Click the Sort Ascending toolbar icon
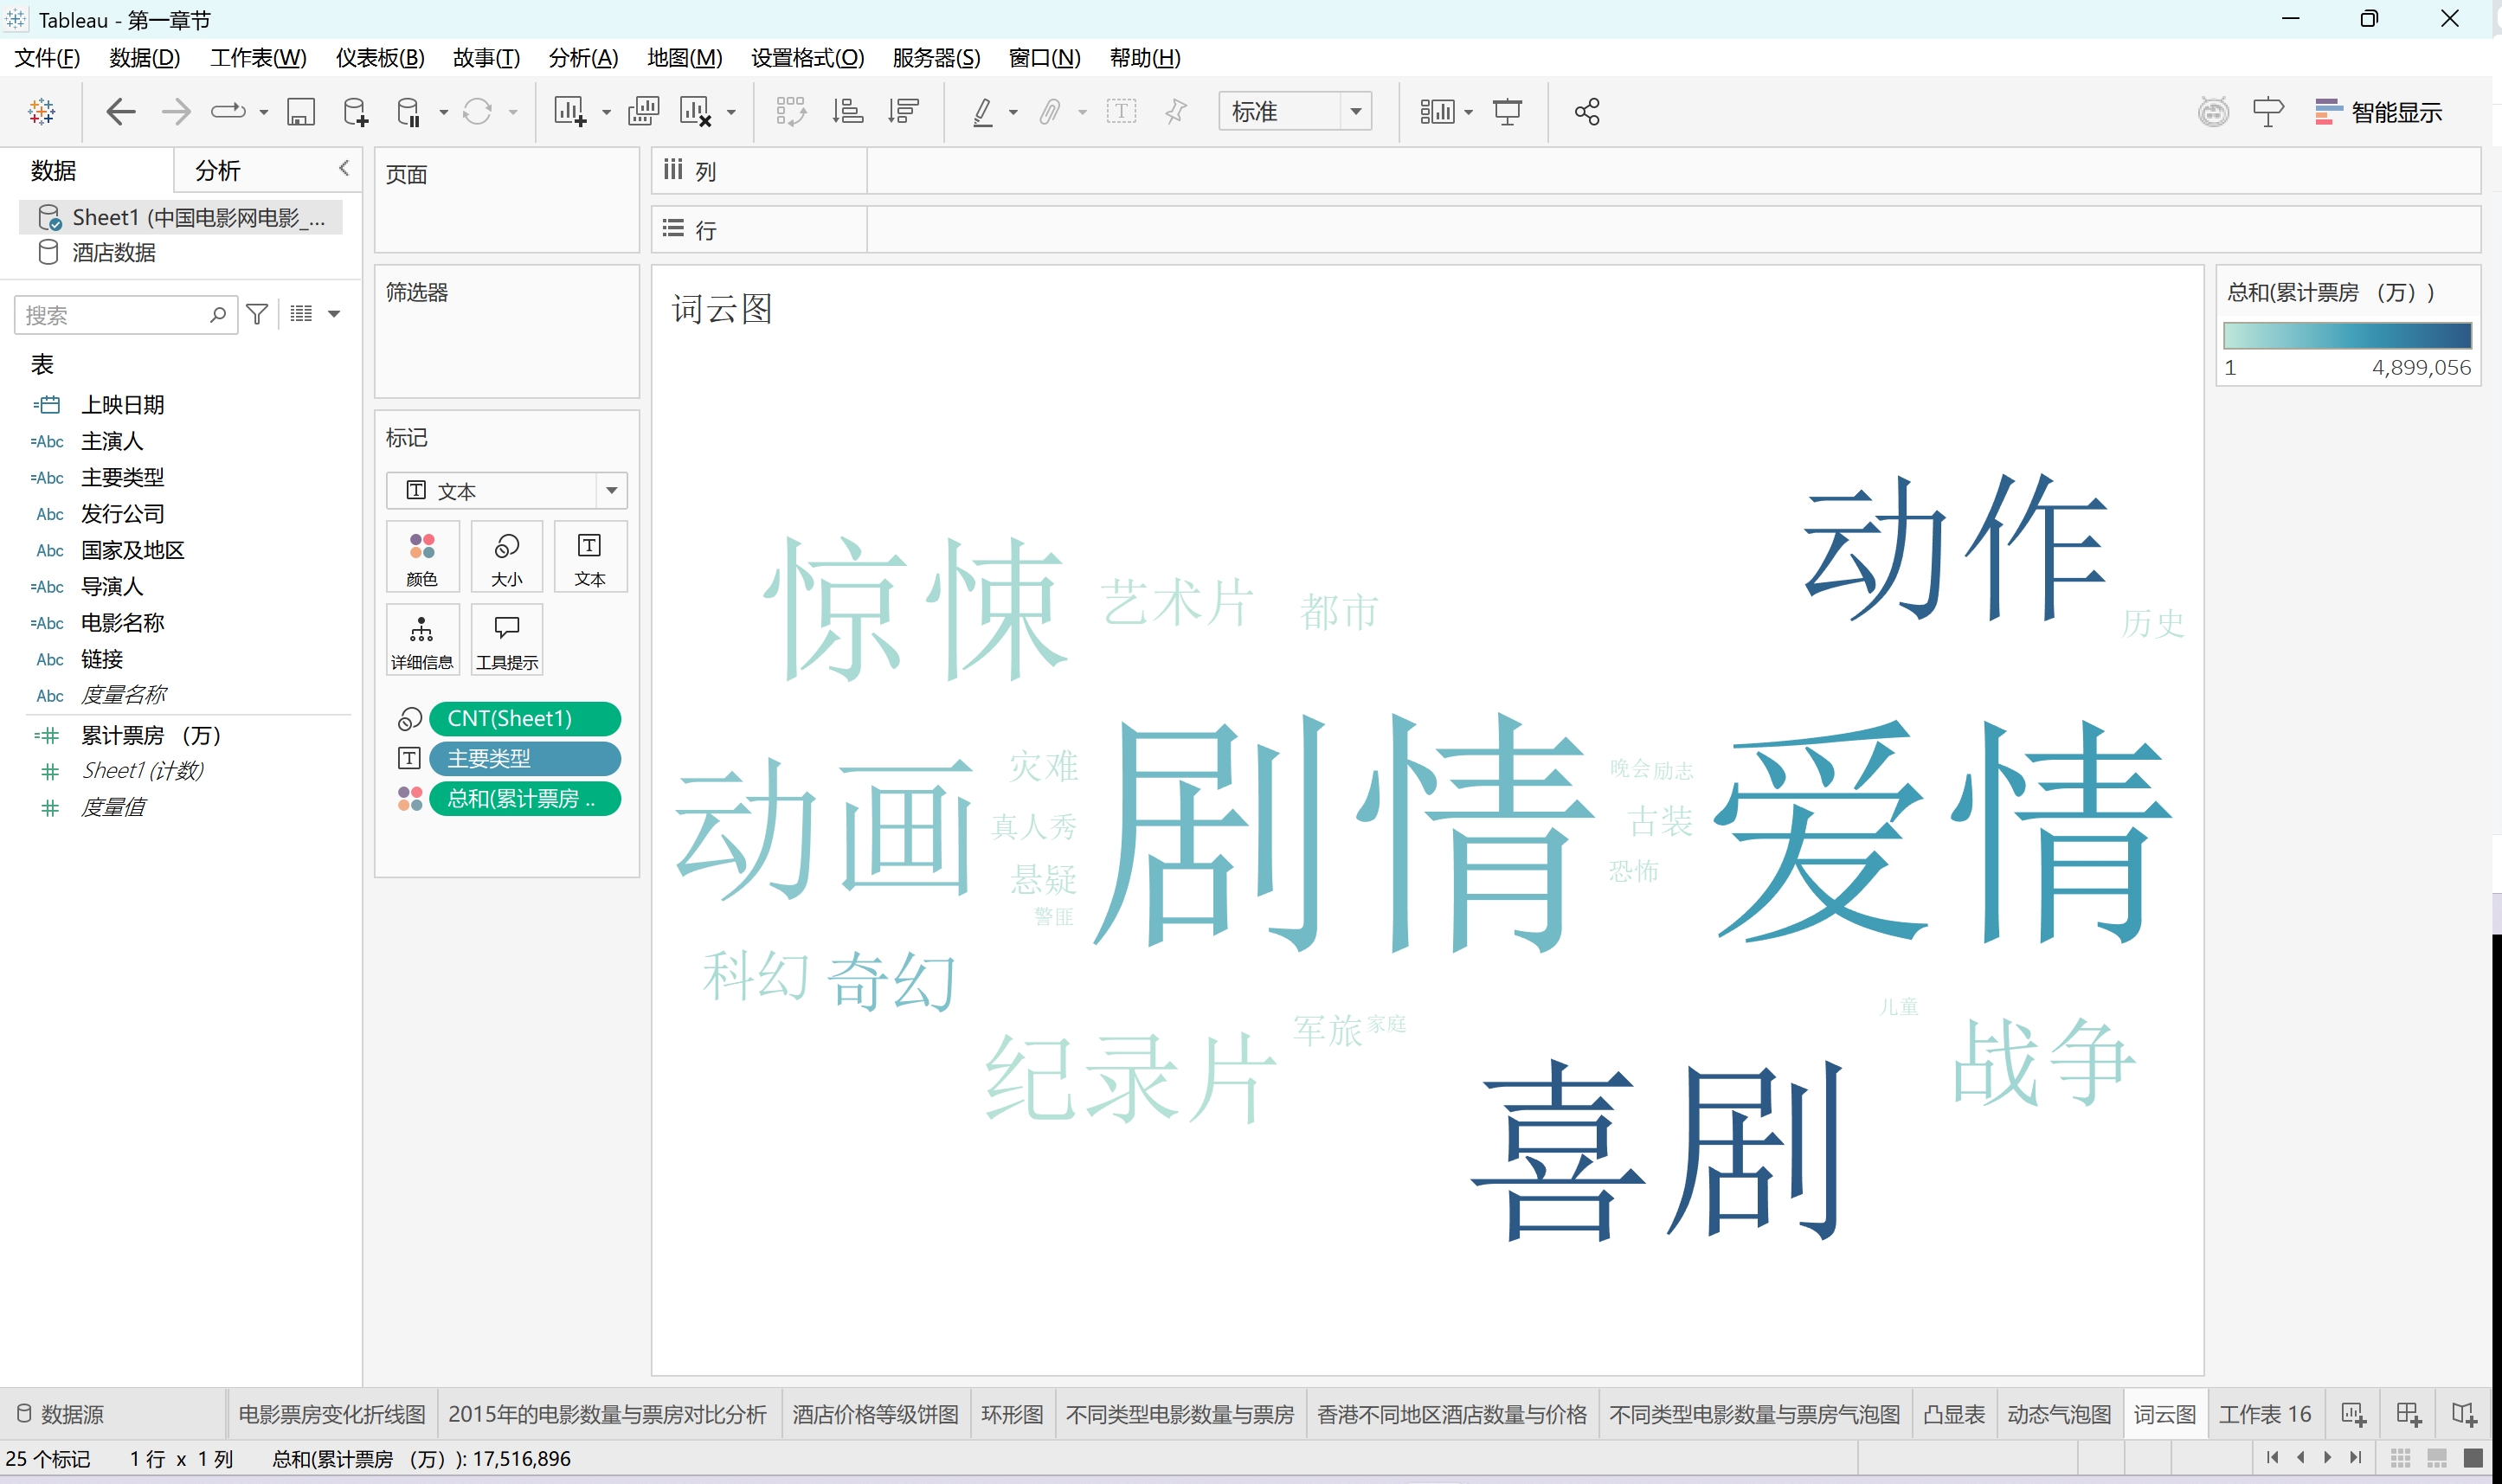Viewport: 2502px width, 1484px height. (847, 111)
